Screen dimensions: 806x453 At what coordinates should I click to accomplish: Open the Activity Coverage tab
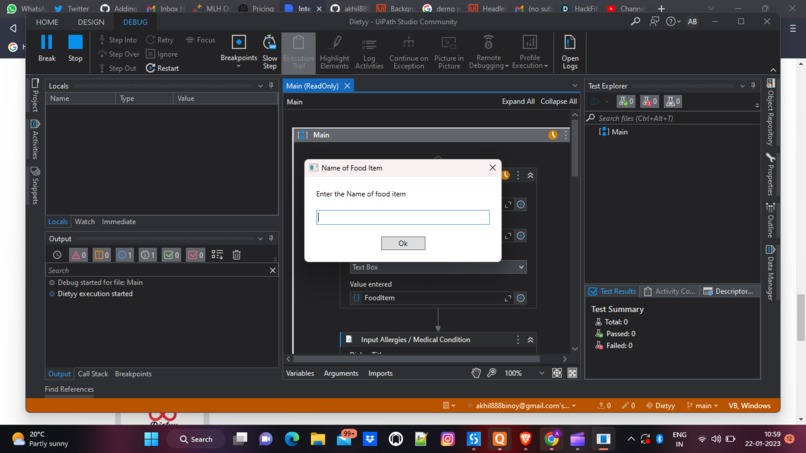pos(669,291)
